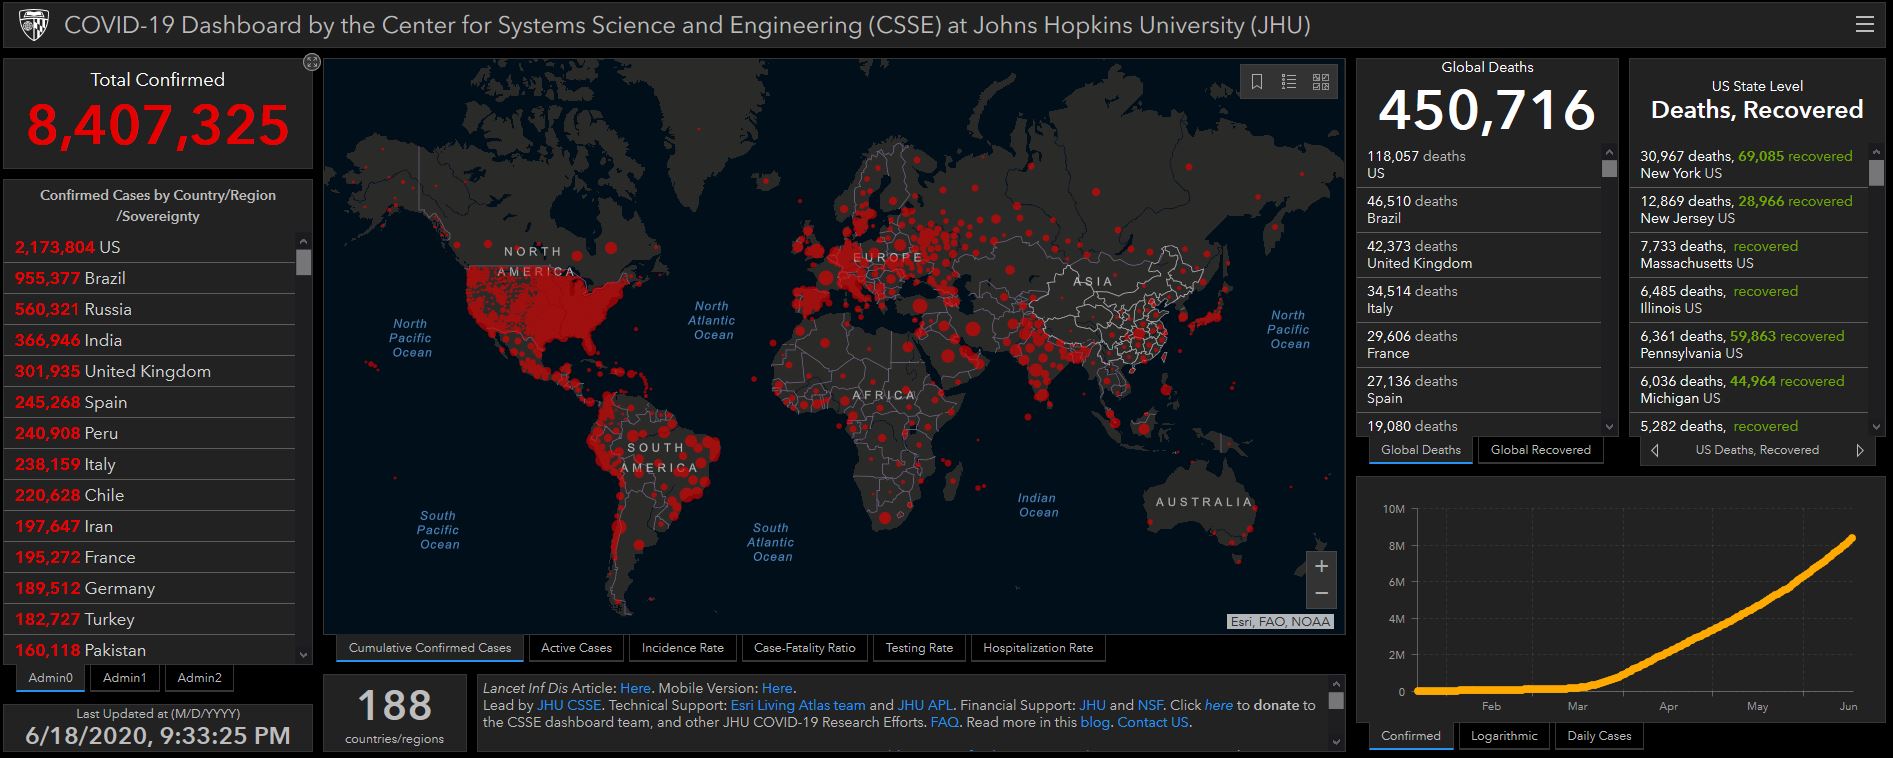Open the NSF financial support link
Screen dimensions: 1893x758
coord(1150,705)
